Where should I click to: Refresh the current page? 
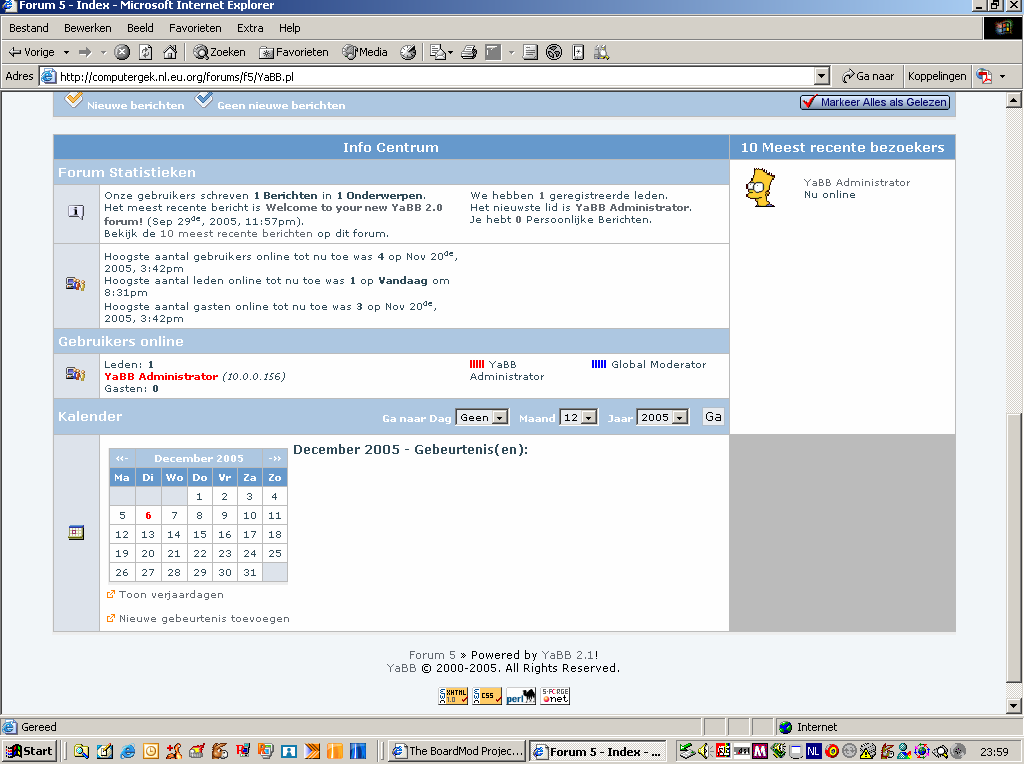point(146,52)
